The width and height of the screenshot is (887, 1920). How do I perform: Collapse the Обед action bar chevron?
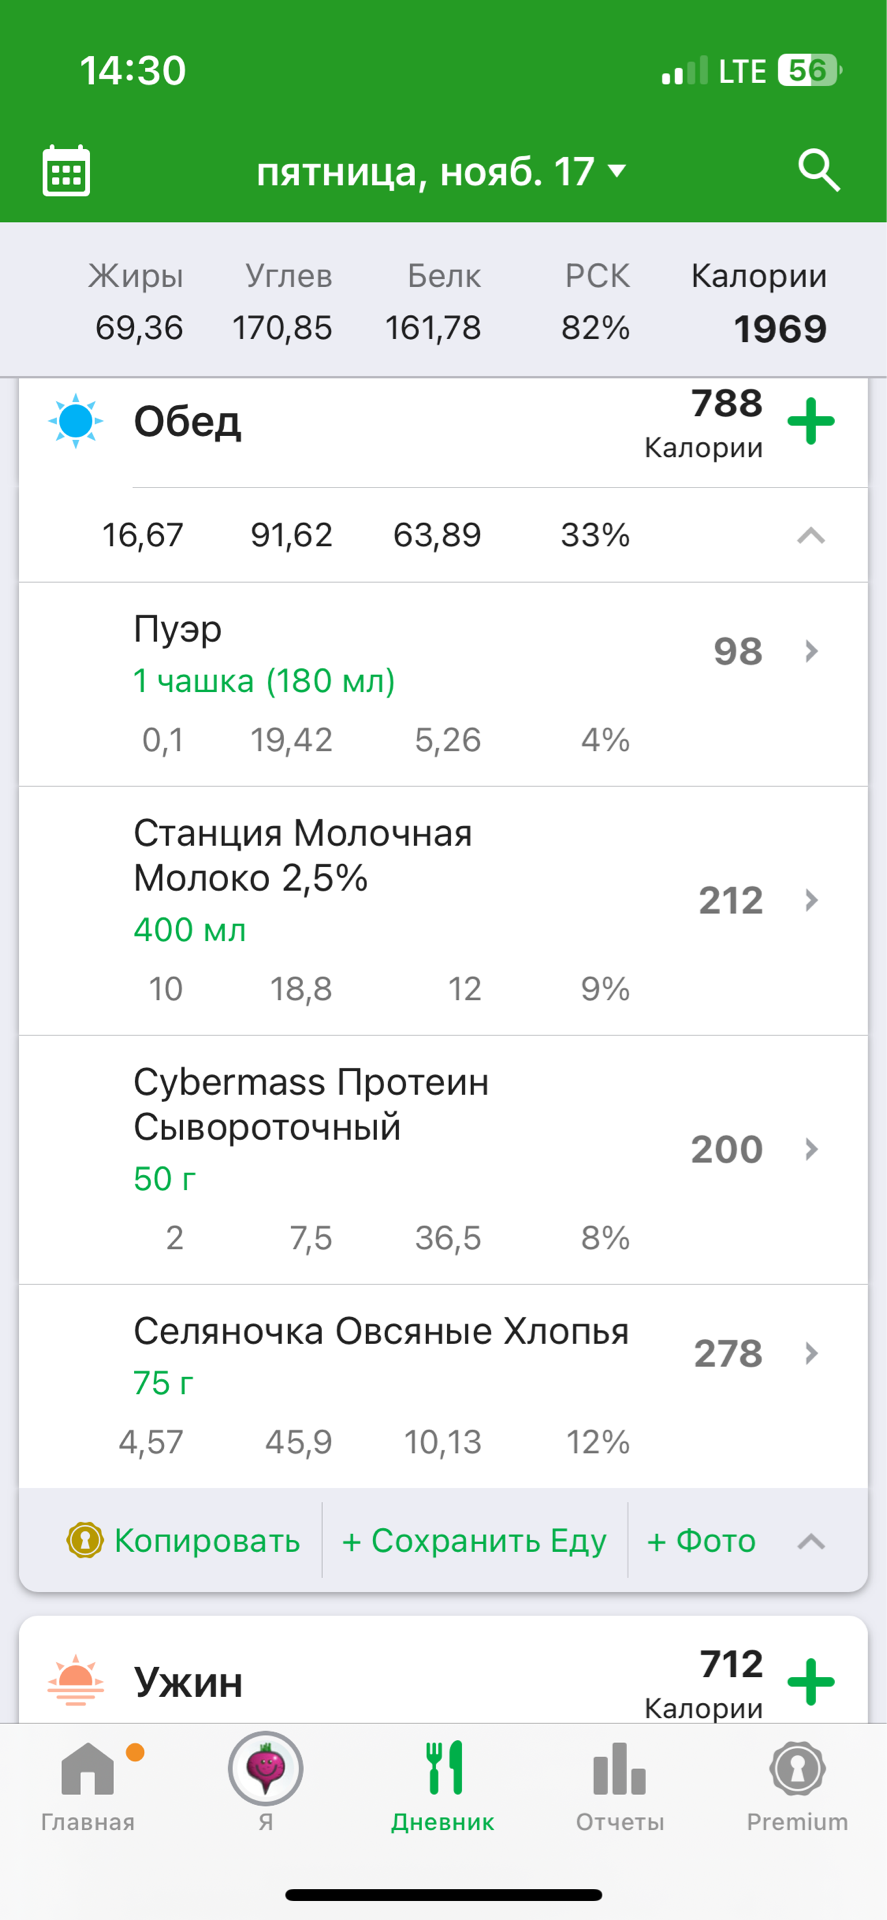[811, 1541]
